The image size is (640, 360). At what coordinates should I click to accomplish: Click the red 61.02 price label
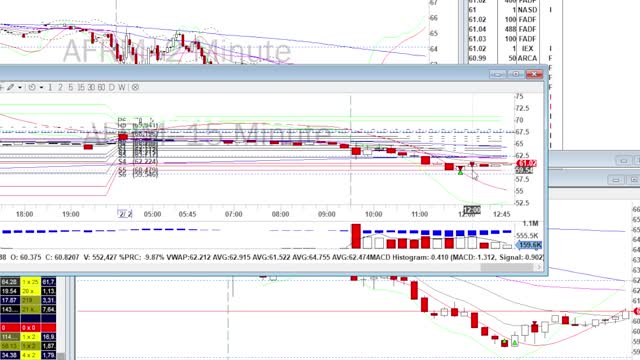tap(527, 163)
